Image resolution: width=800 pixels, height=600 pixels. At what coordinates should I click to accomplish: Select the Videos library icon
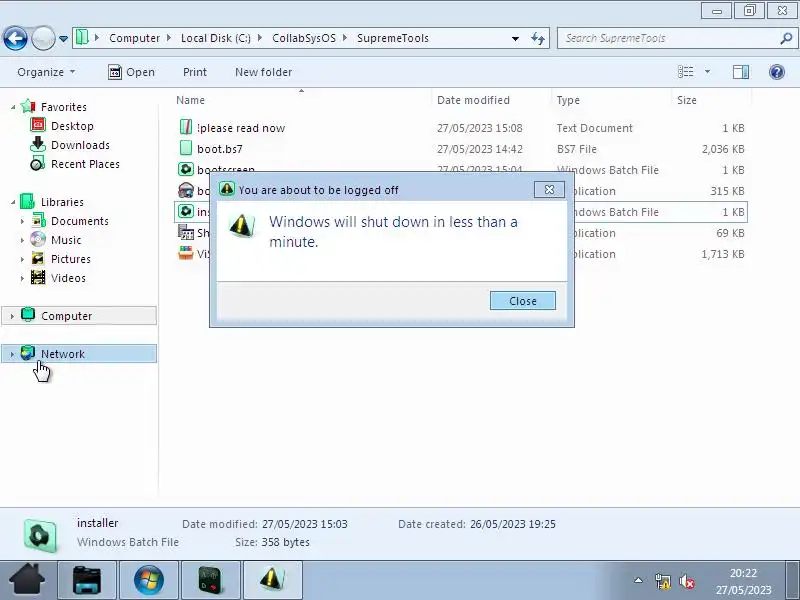pos(38,277)
